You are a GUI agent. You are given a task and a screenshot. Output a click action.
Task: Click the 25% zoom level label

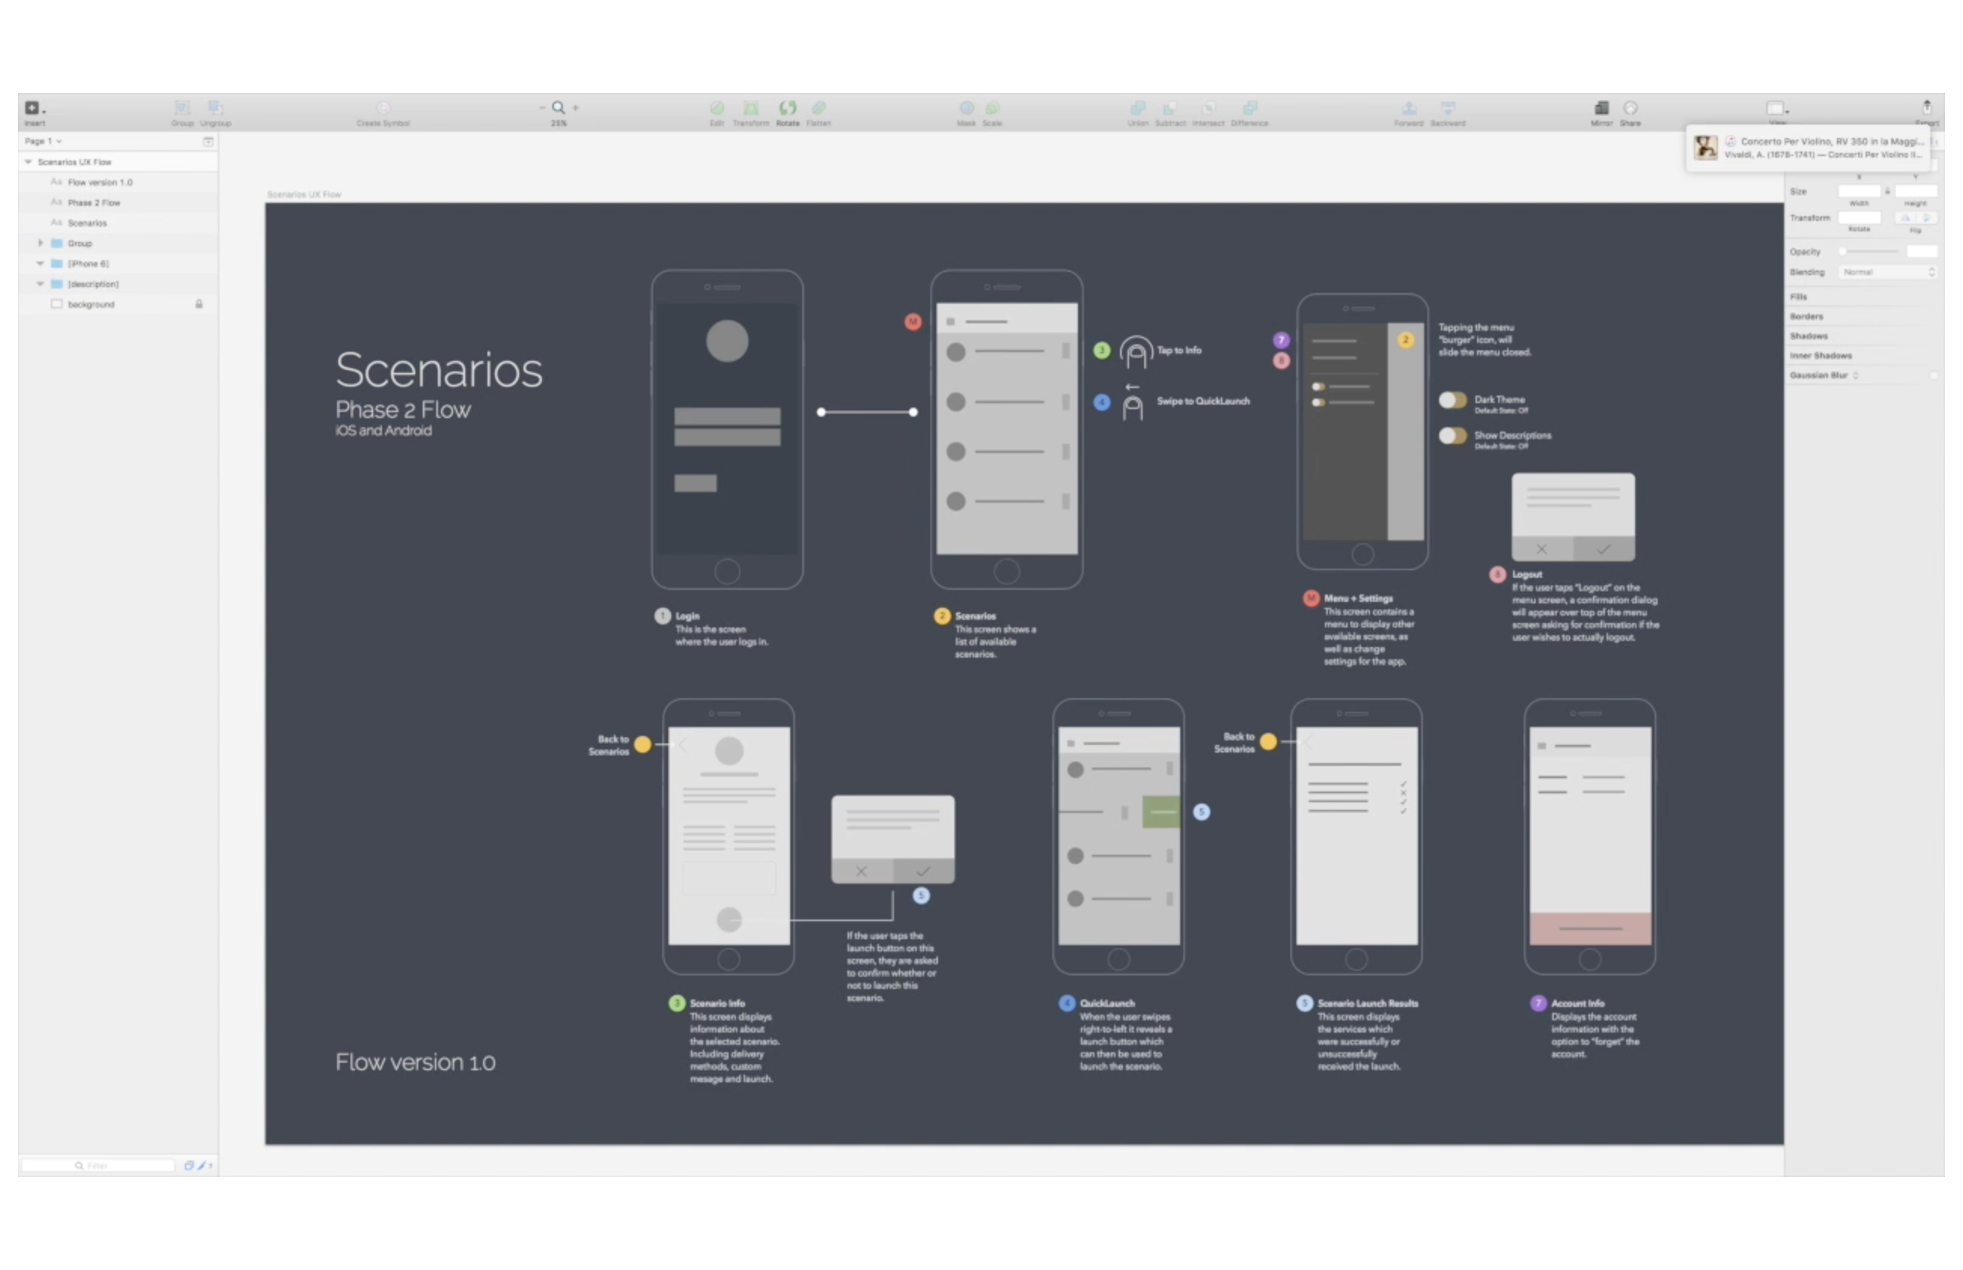[x=558, y=123]
